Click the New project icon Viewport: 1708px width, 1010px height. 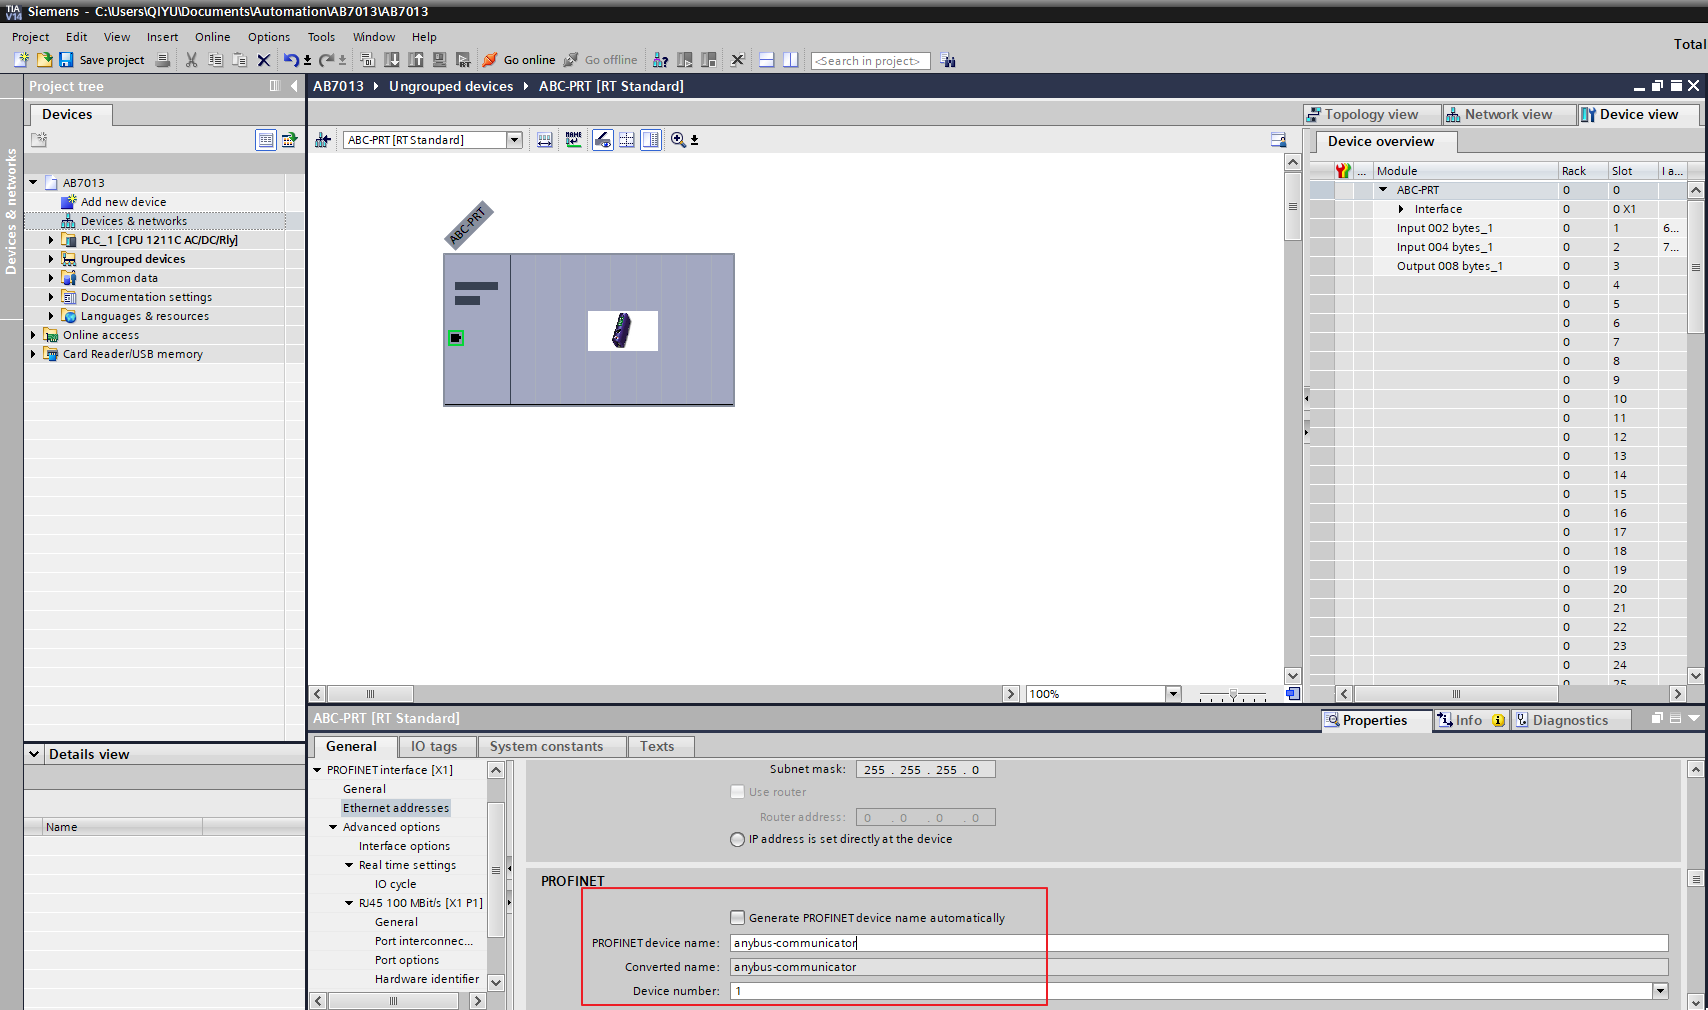pyautogui.click(x=21, y=60)
